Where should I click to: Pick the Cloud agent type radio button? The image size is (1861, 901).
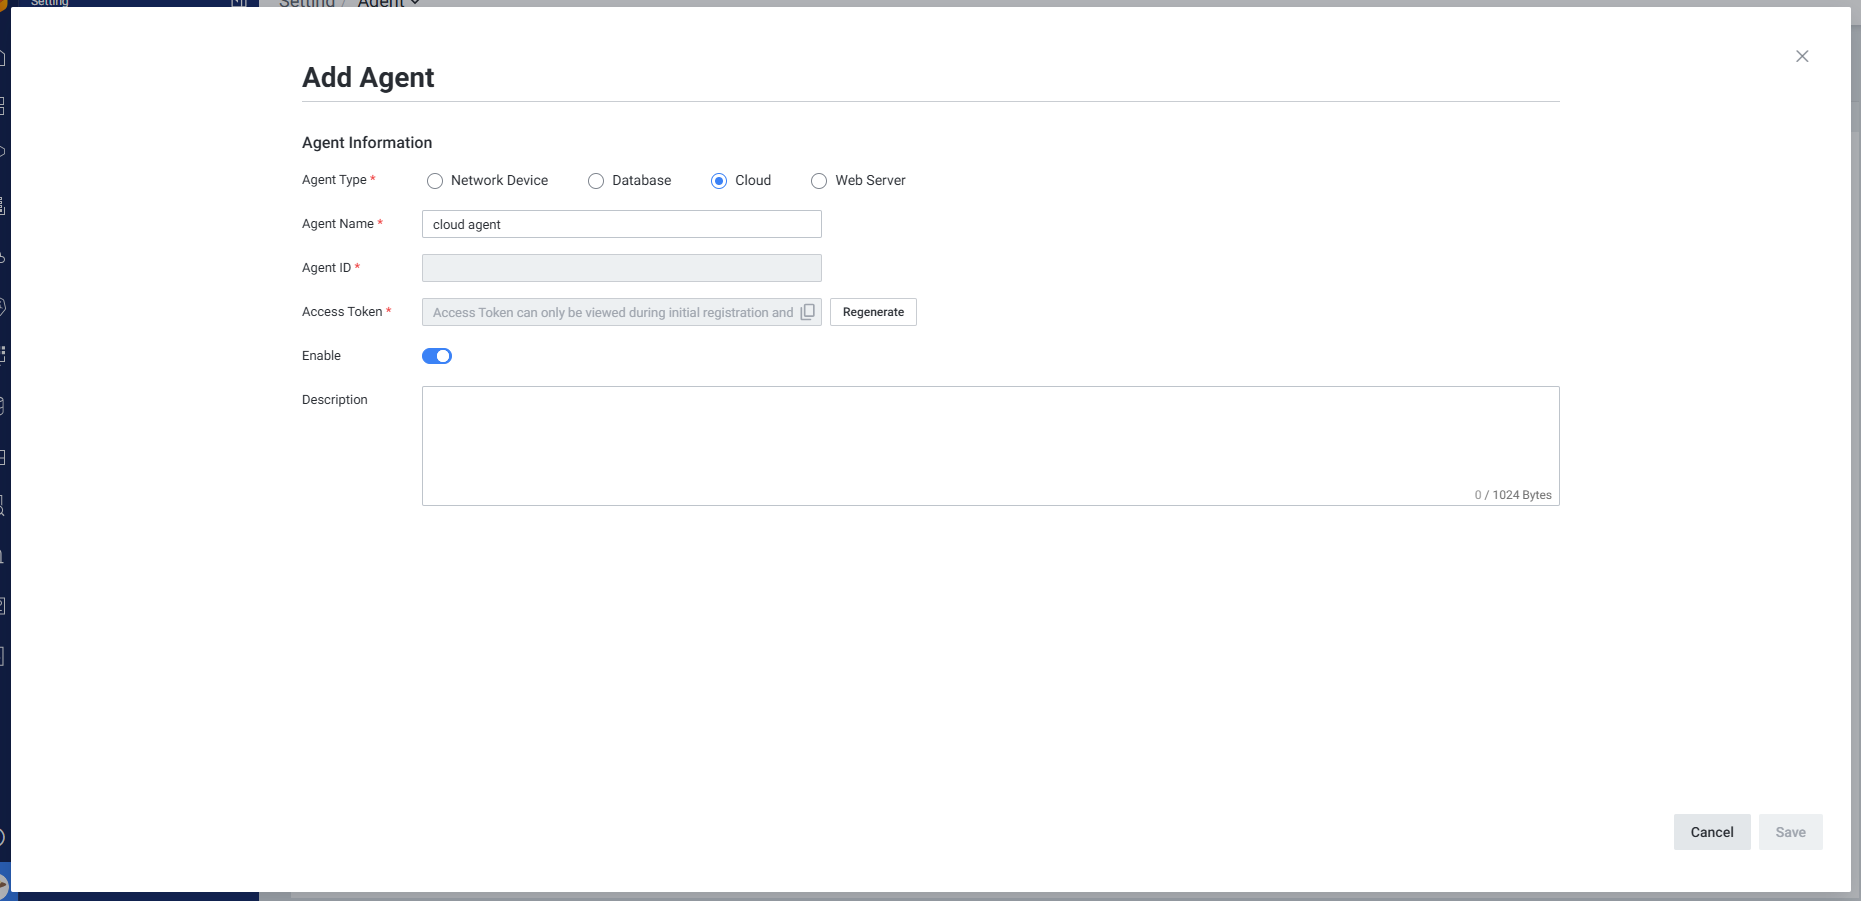coord(719,181)
